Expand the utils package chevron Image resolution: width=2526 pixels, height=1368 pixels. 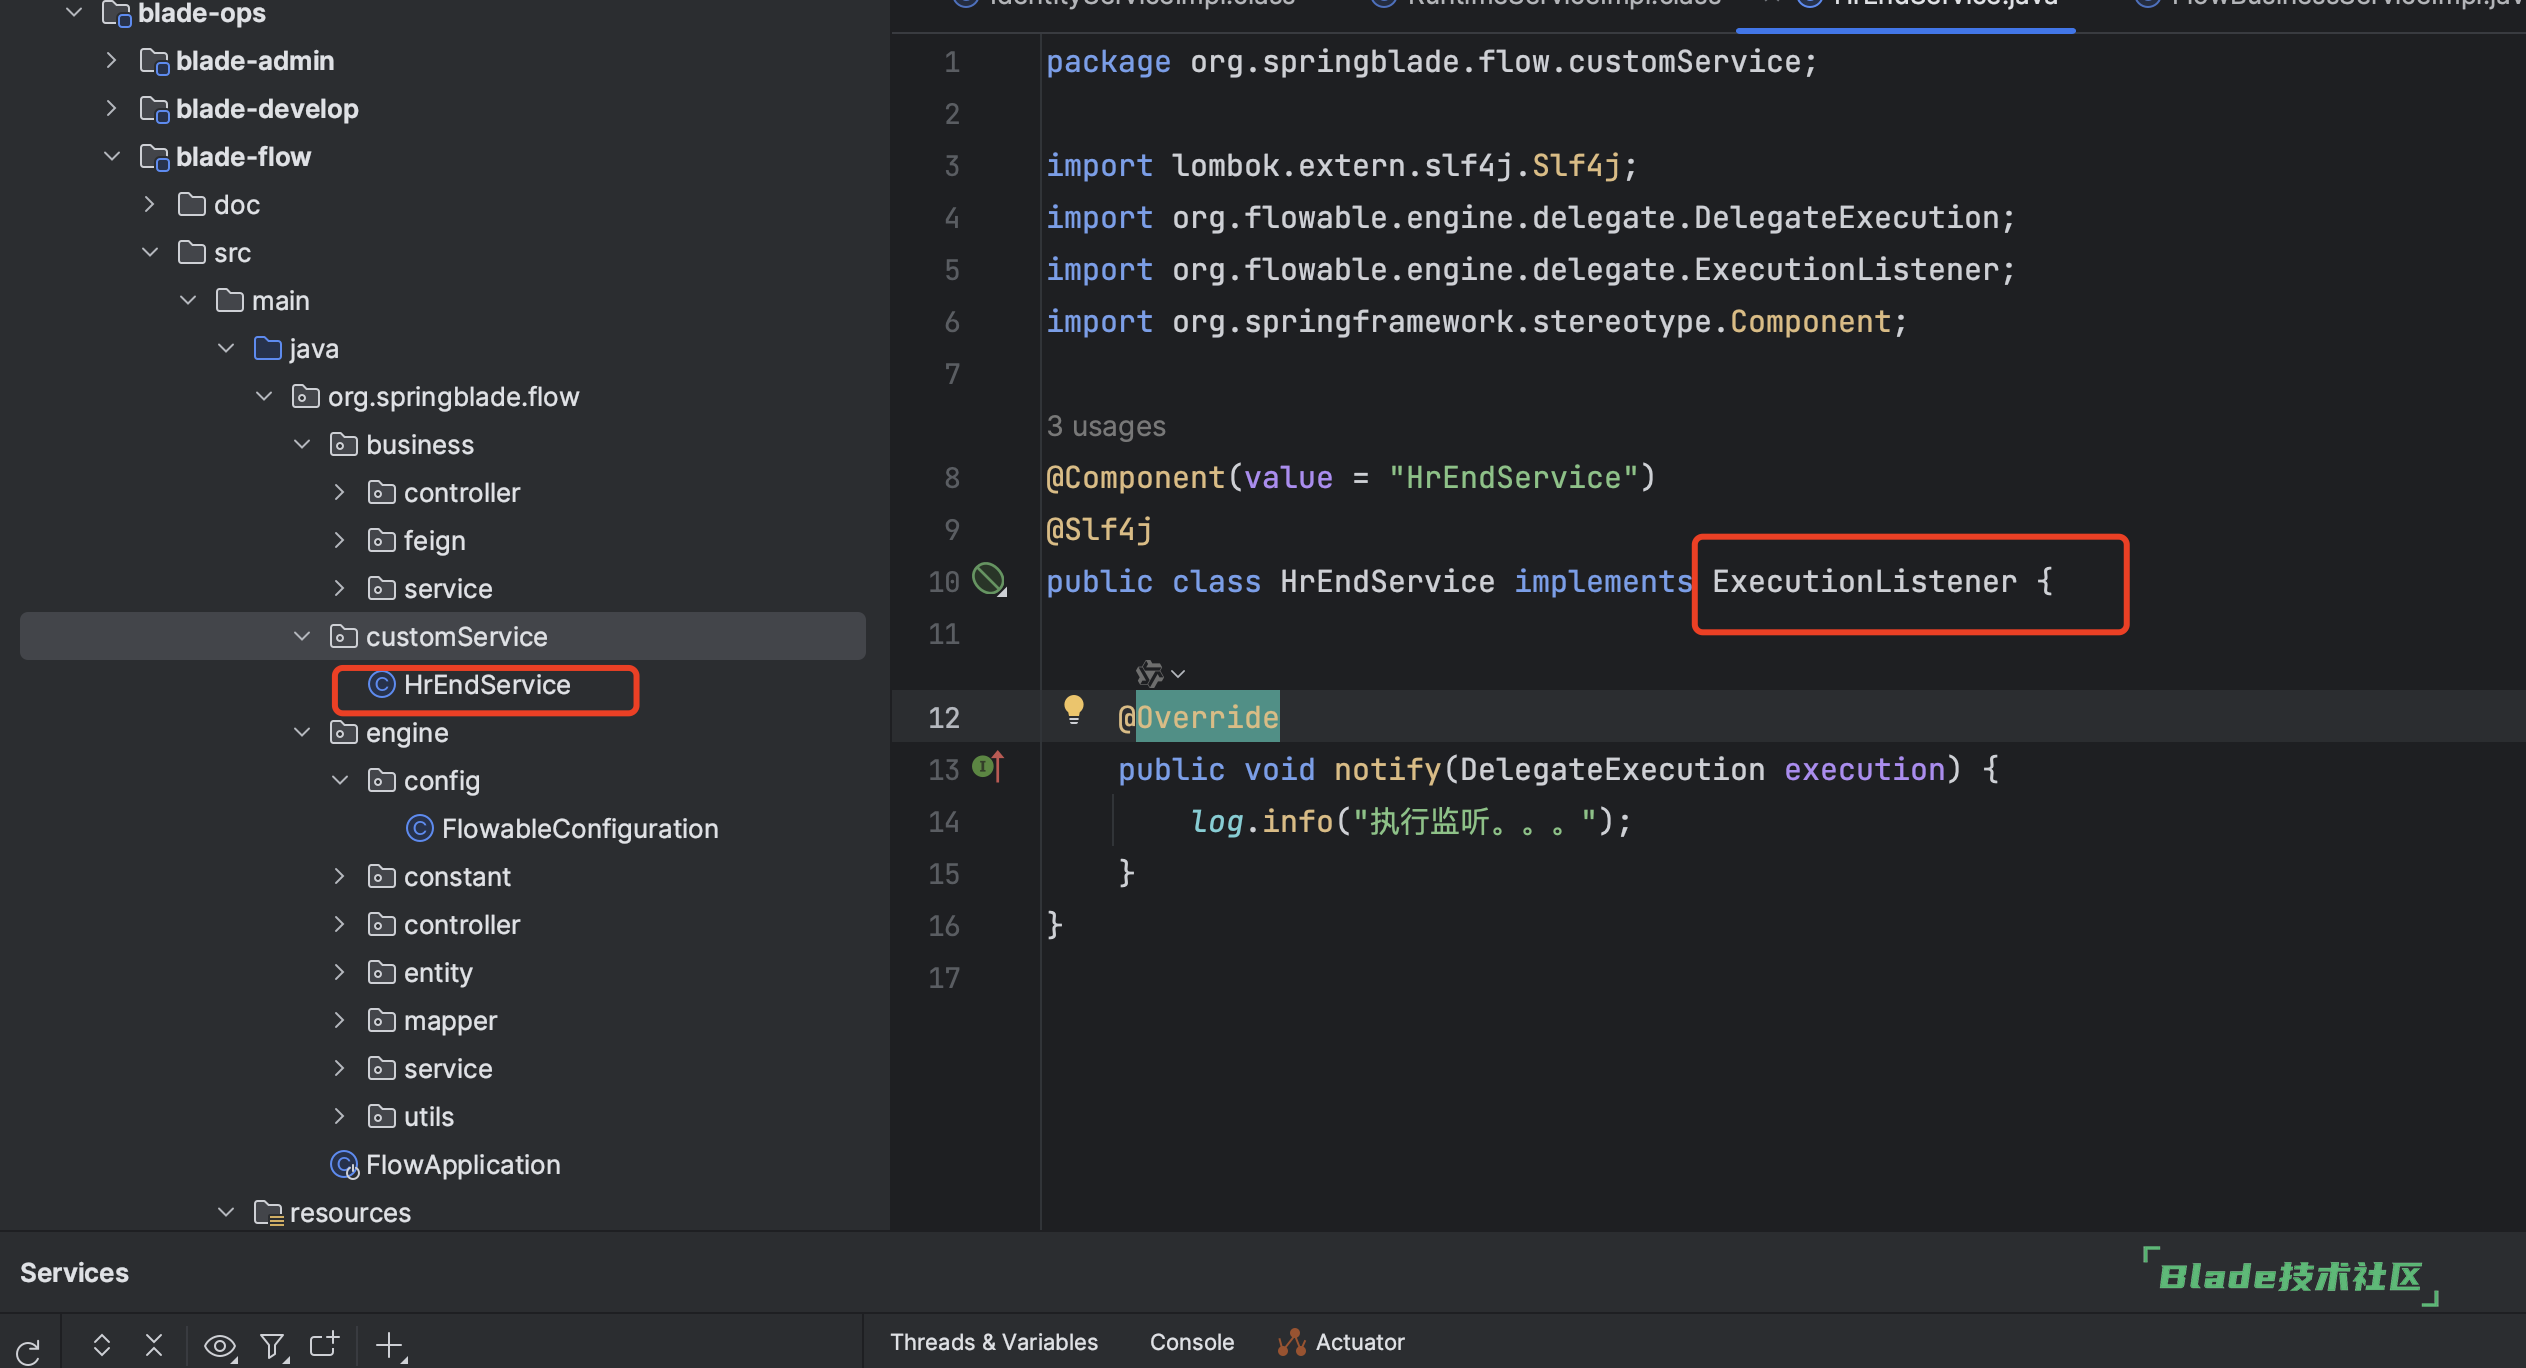(339, 1117)
